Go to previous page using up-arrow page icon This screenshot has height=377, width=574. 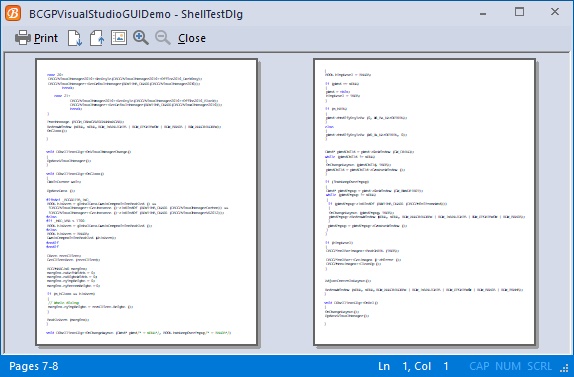click(97, 38)
